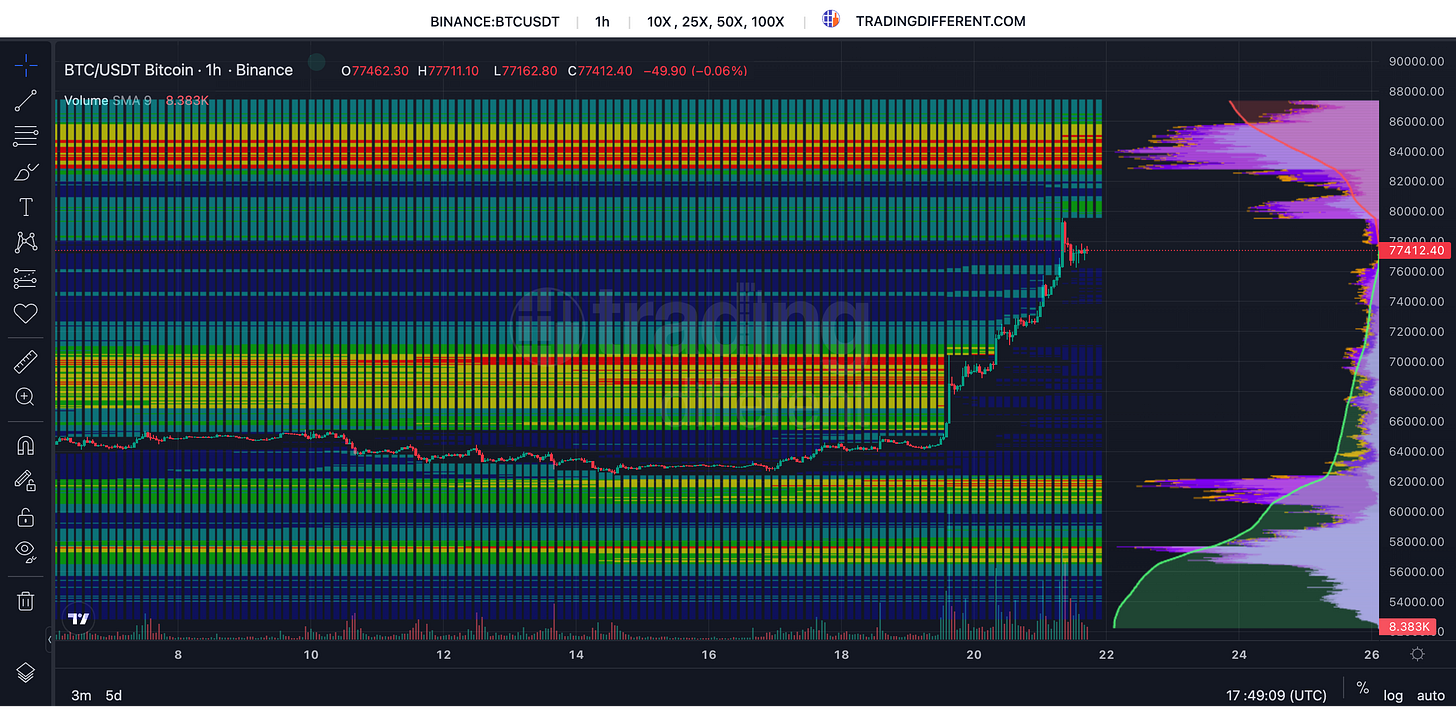Toggle magnet mode for drawings

(x=25, y=445)
